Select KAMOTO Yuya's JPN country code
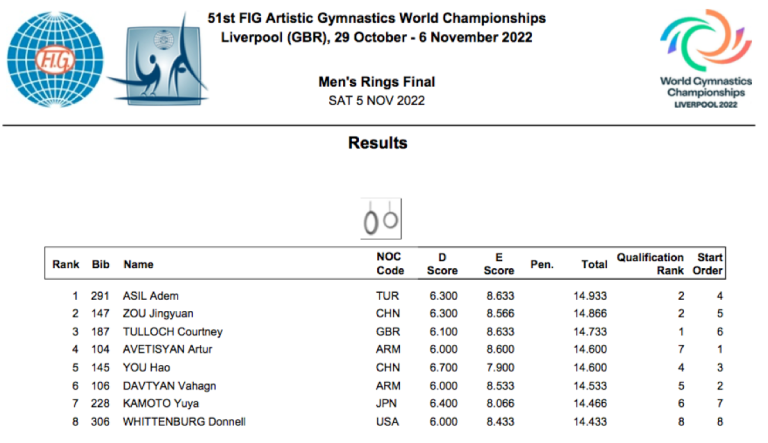The width and height of the screenshot is (768, 443). click(x=386, y=404)
